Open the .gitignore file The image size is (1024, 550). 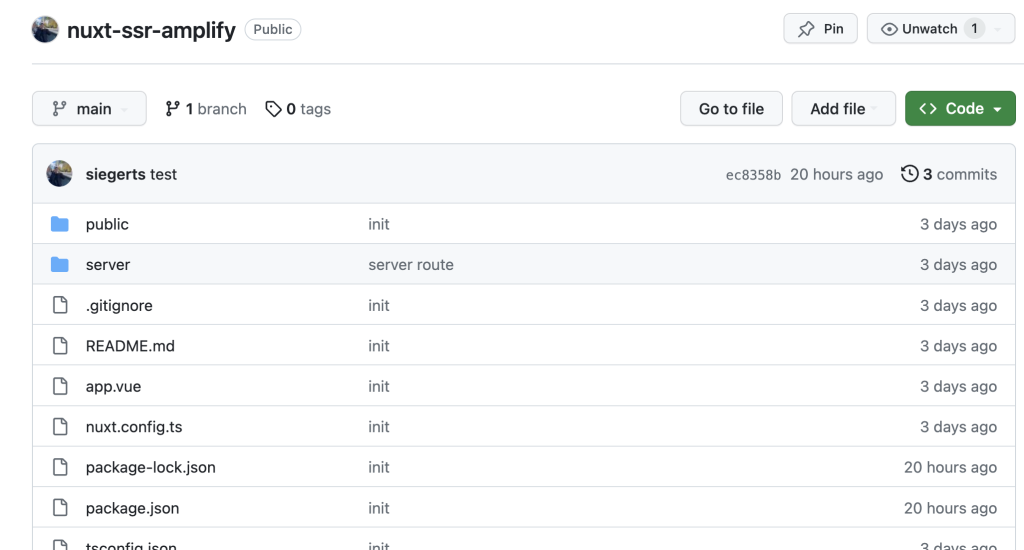click(119, 306)
